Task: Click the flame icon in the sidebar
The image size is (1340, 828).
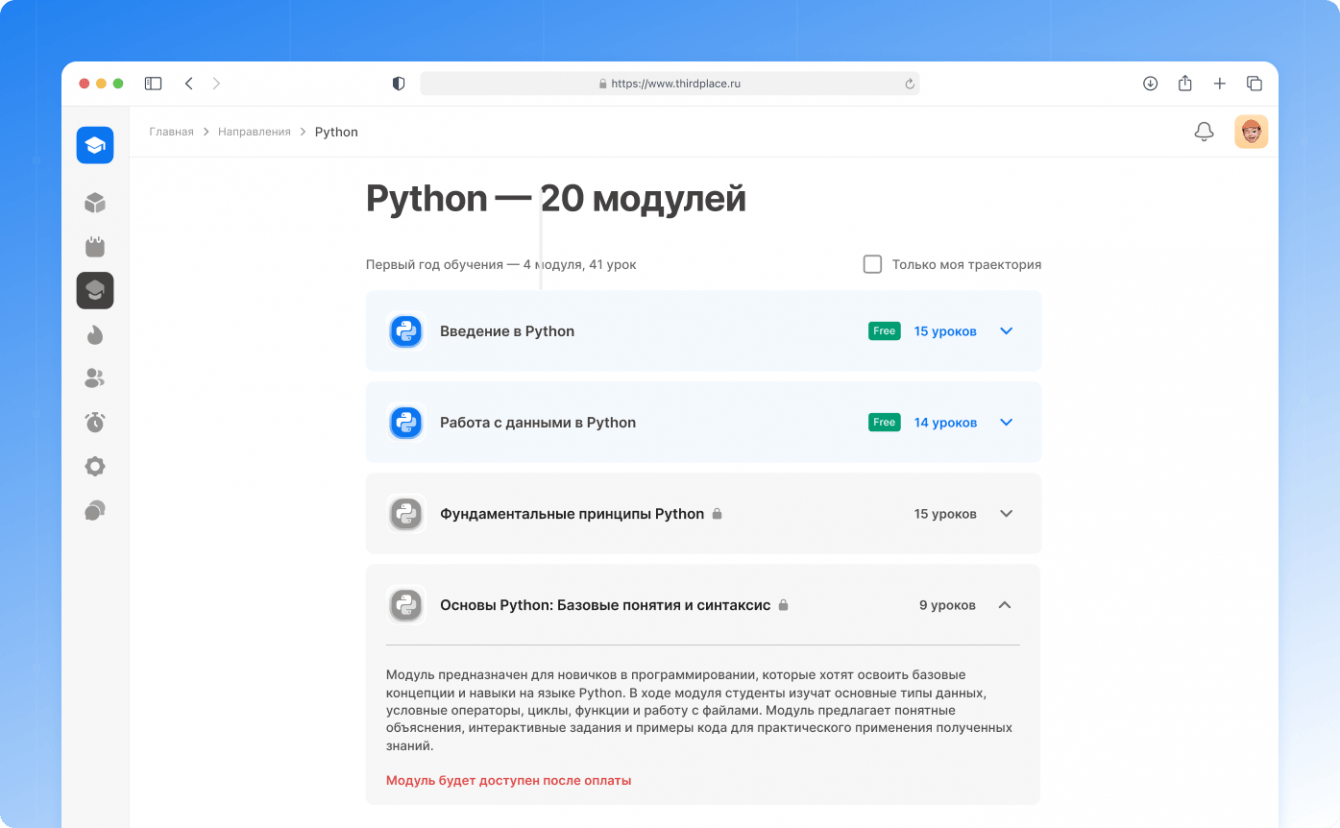Action: [95, 335]
